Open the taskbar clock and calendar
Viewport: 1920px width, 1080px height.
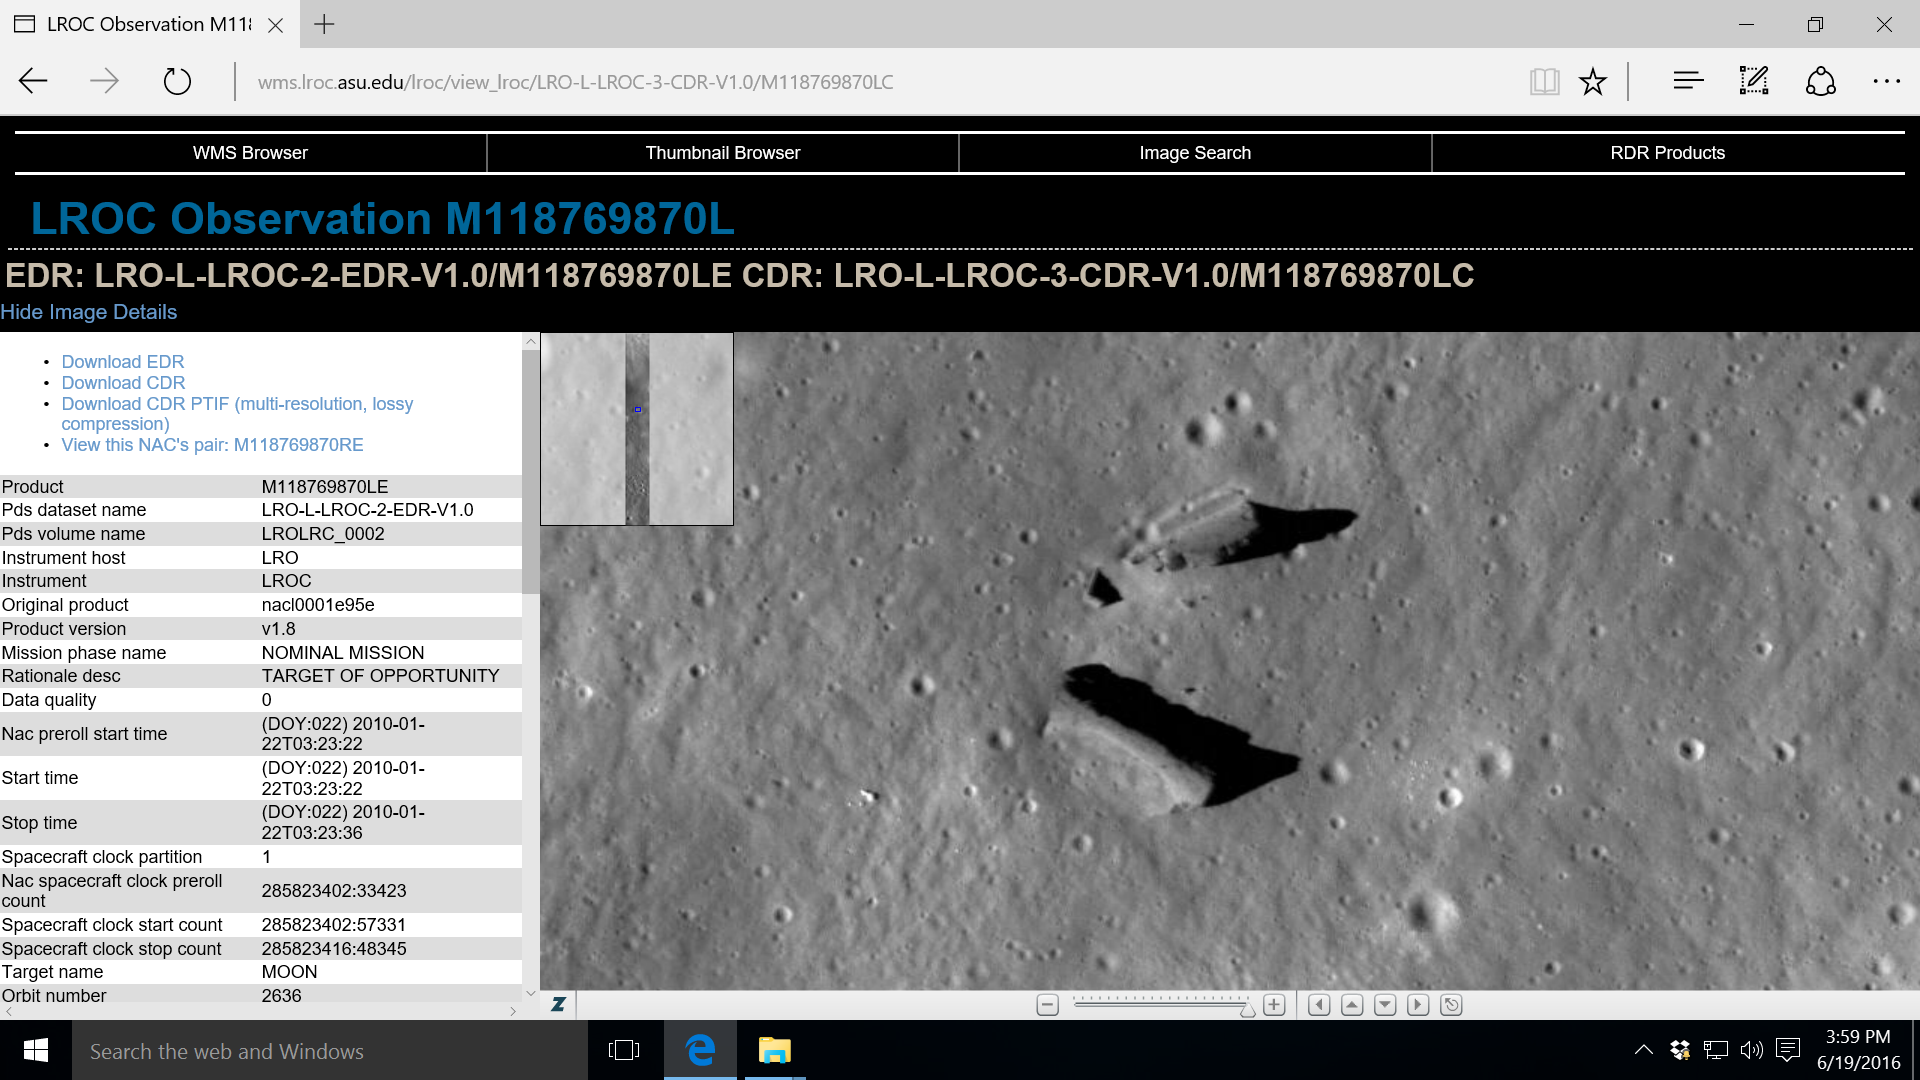(1858, 1050)
